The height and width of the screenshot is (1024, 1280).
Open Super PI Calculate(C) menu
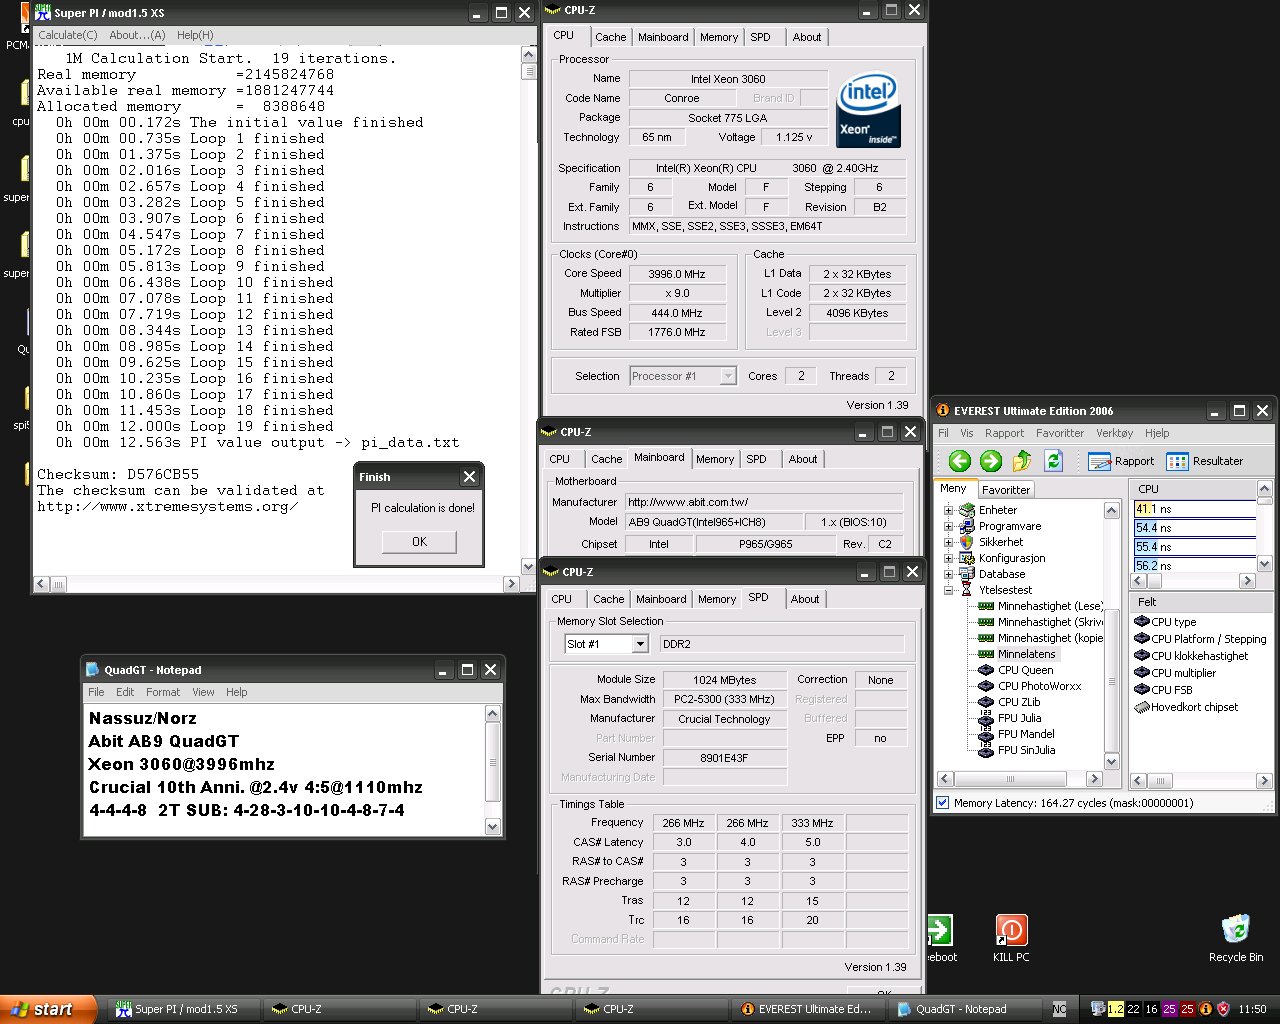(x=68, y=35)
